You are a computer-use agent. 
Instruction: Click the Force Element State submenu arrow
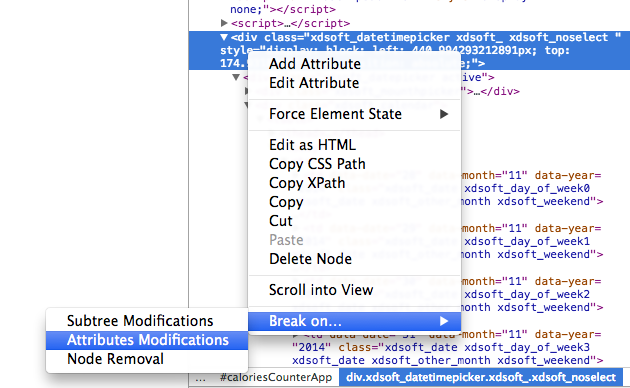click(x=444, y=114)
